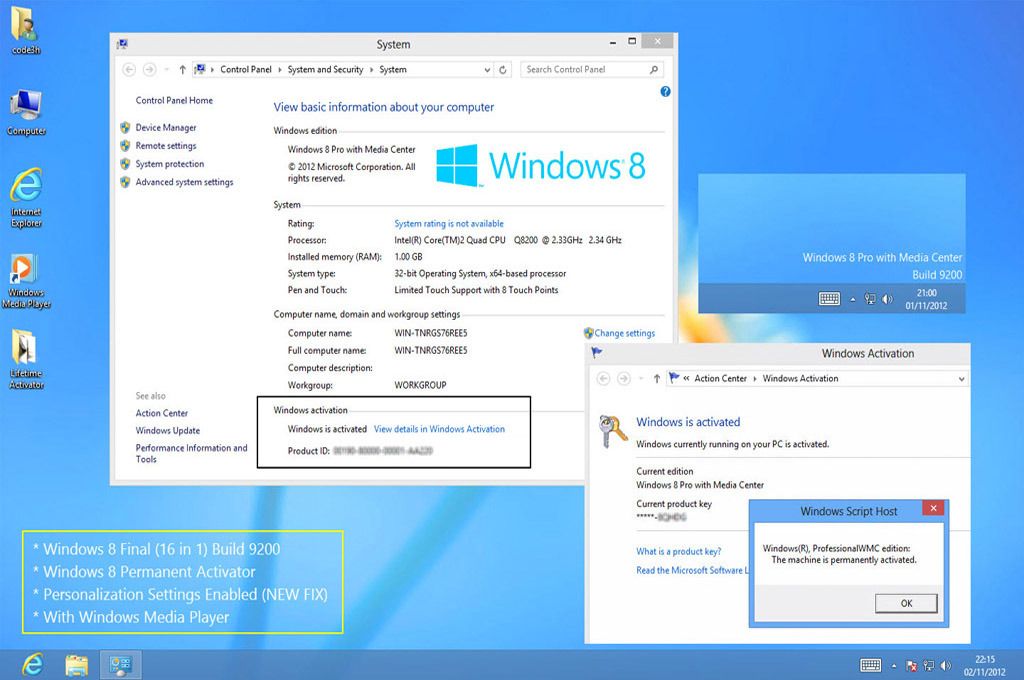Click the 1.00 GB installed memory value
This screenshot has height=680, width=1024.
click(x=408, y=257)
